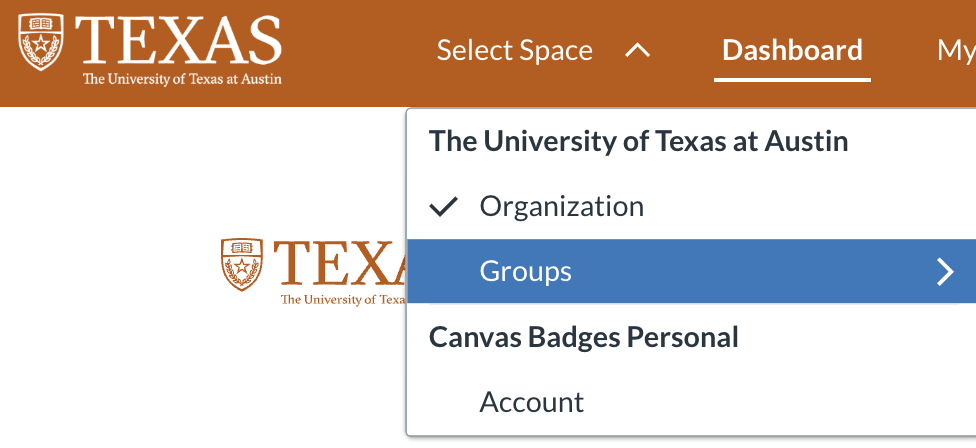Click the small university name under the body logo
This screenshot has height=448, width=976.
pos(342,299)
